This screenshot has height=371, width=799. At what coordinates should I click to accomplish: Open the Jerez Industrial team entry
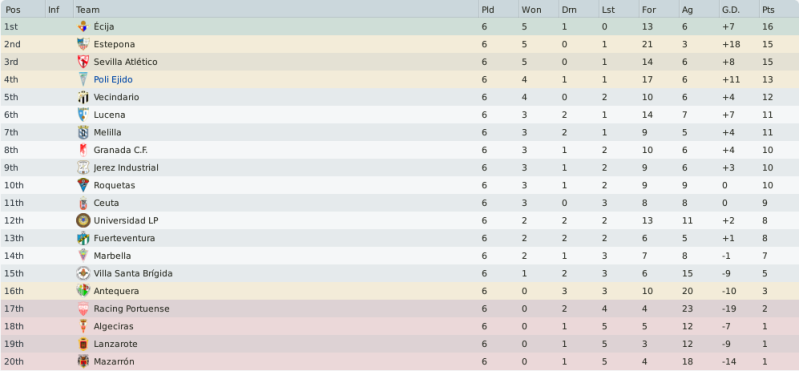[126, 168]
